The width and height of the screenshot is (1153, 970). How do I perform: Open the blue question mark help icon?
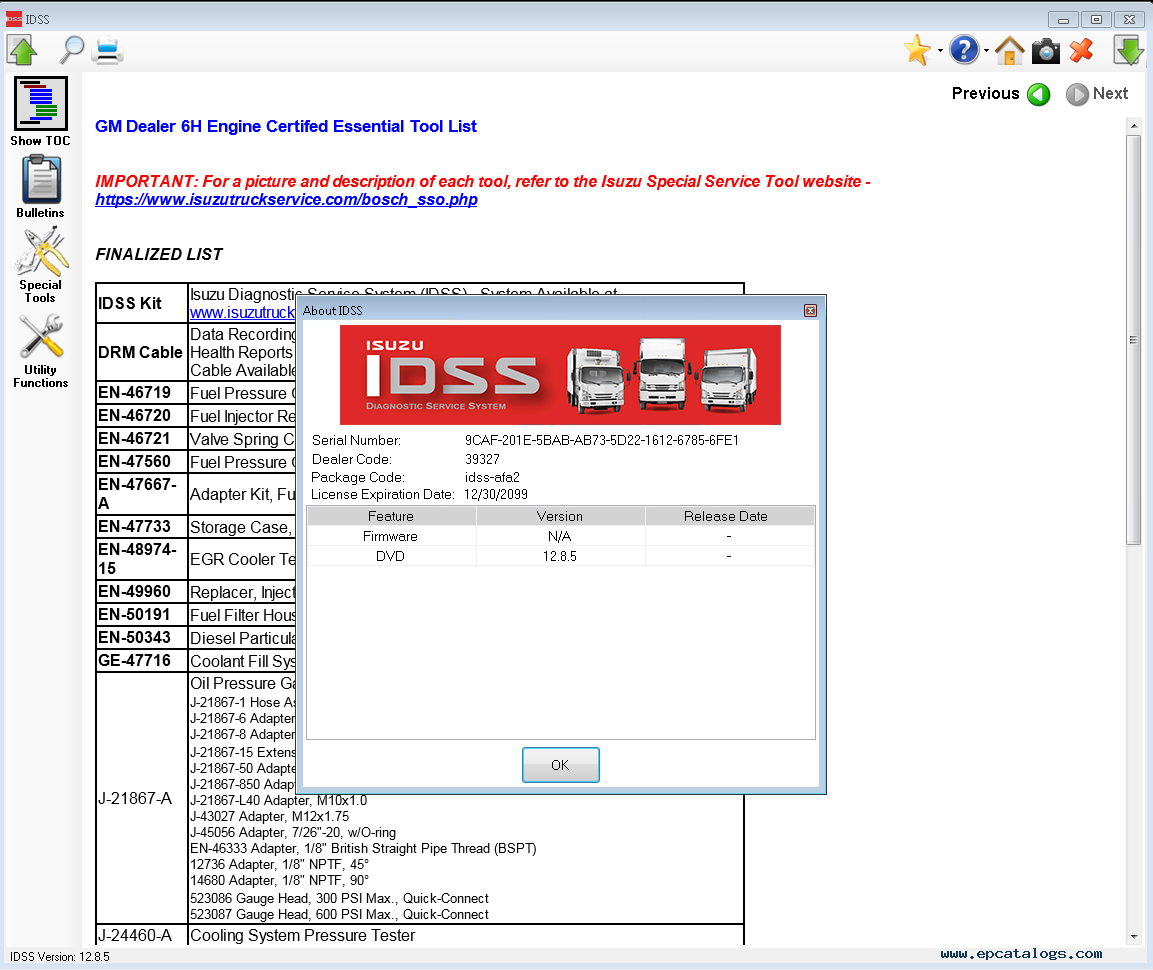pyautogui.click(x=964, y=50)
